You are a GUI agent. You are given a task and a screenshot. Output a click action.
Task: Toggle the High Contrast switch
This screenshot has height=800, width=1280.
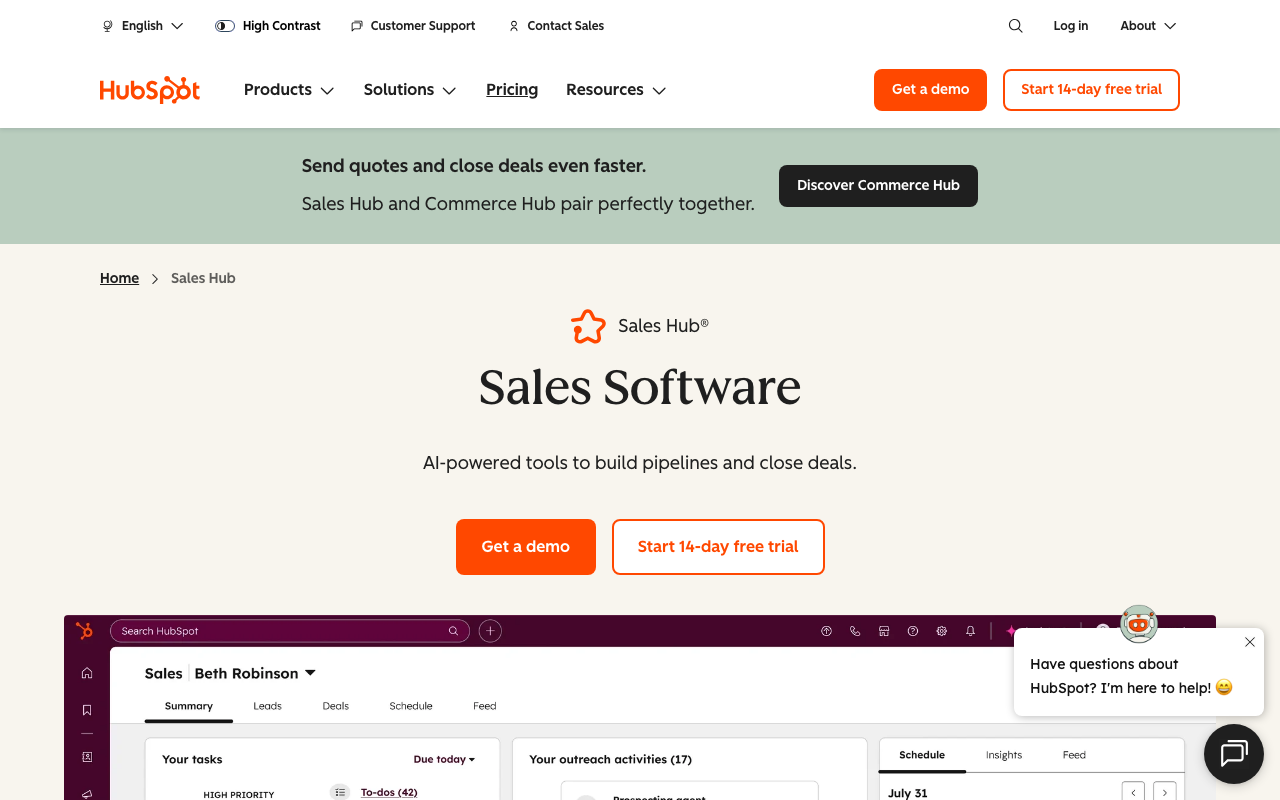pos(225,26)
